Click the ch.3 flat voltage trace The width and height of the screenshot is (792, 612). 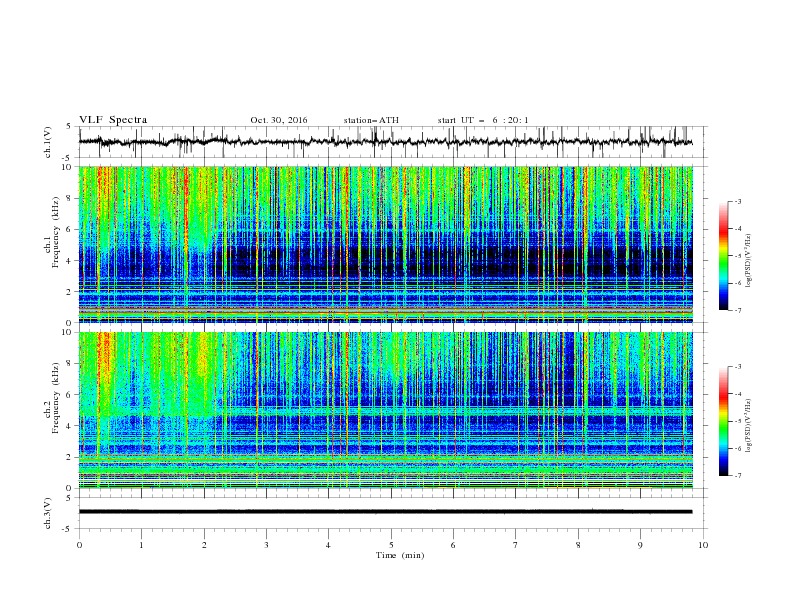click(385, 512)
